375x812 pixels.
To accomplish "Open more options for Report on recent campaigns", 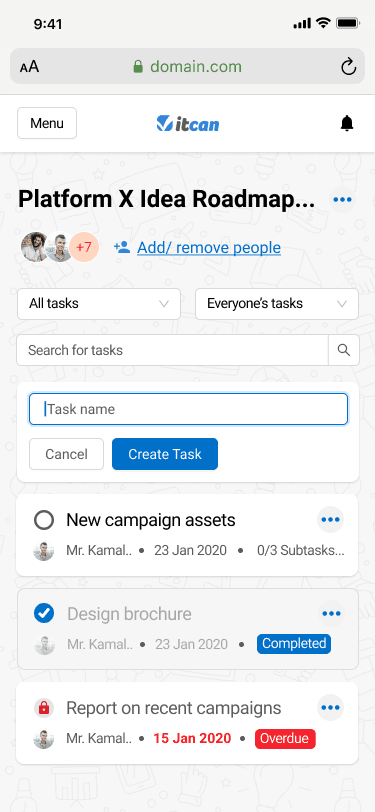I will tap(330, 708).
